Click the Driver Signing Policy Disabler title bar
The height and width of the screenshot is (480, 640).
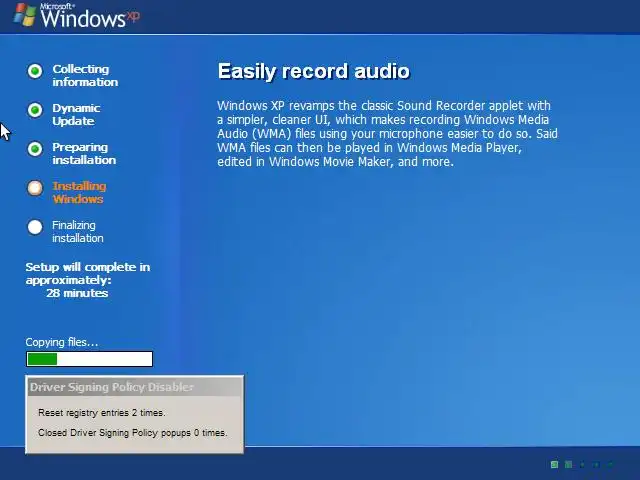coord(135,387)
